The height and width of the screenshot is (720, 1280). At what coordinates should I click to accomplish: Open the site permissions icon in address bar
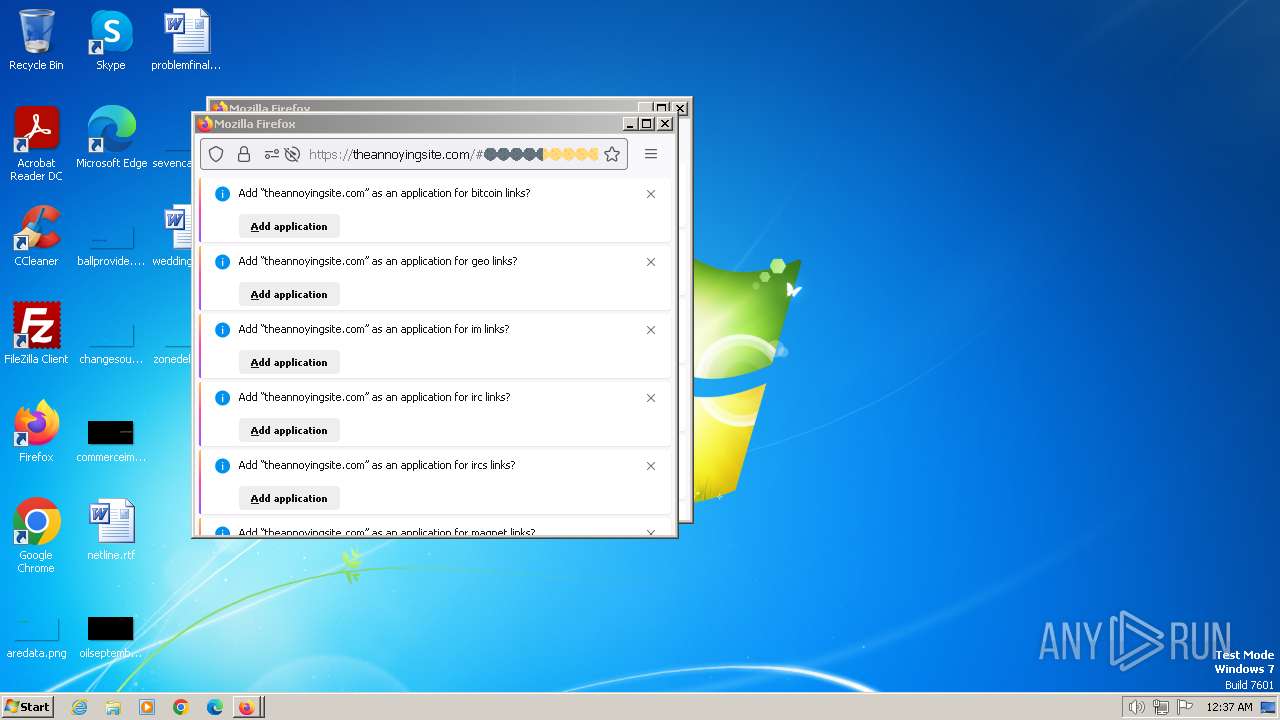(x=271, y=154)
